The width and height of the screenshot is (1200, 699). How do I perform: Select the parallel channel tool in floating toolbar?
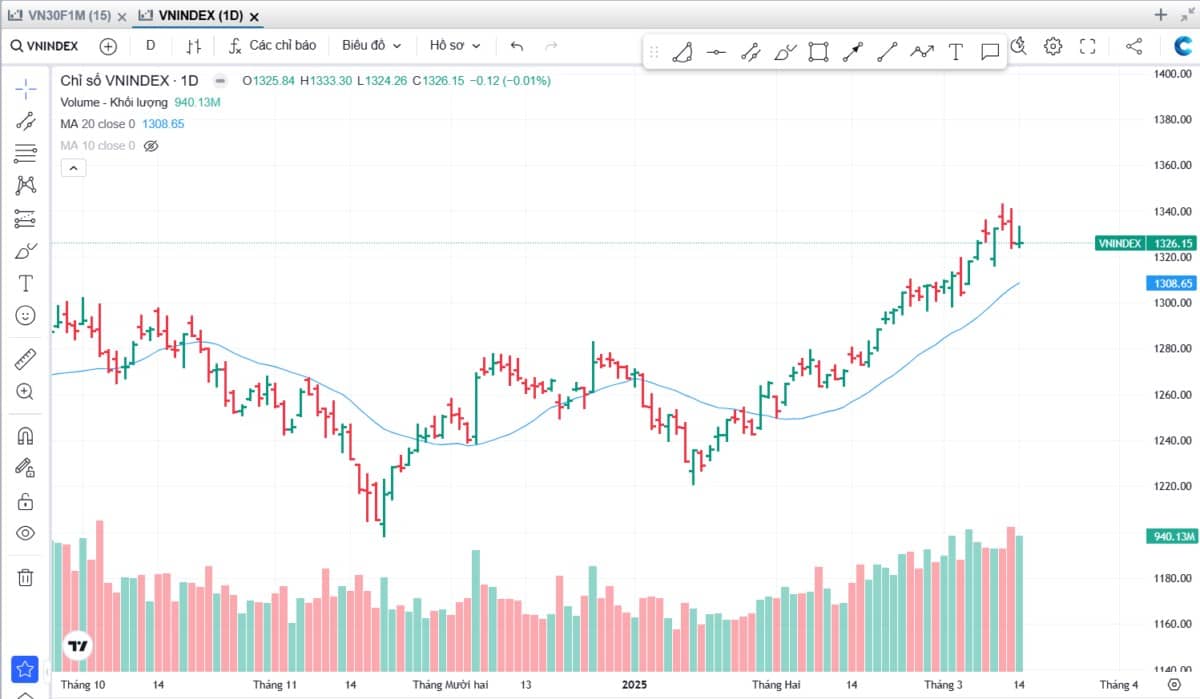(x=750, y=52)
